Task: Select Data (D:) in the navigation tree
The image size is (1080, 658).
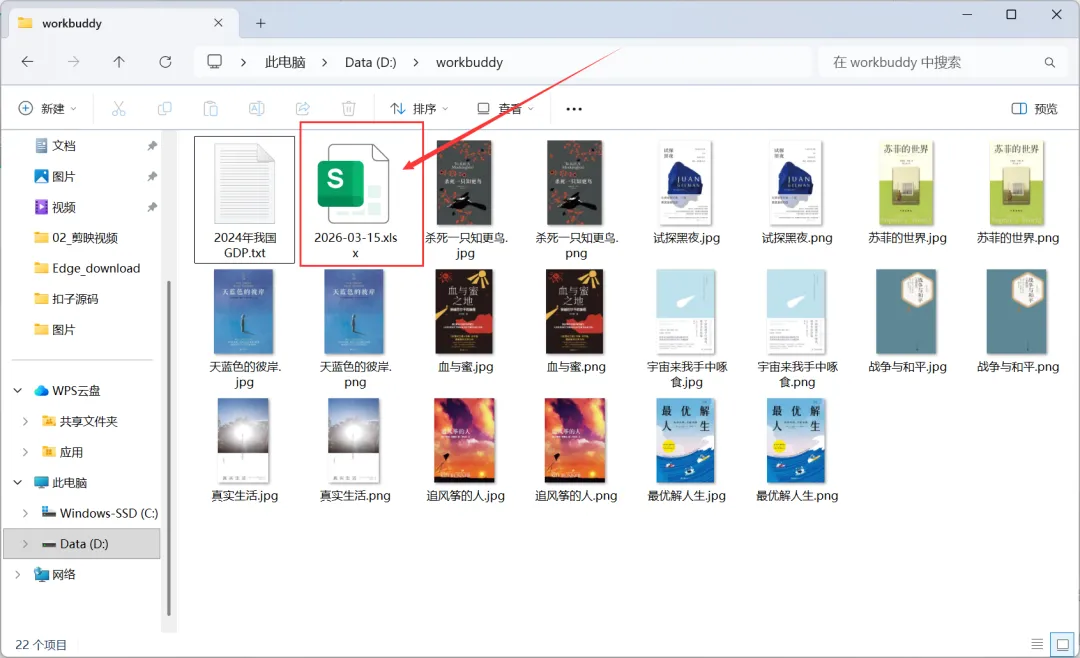Action: [x=82, y=544]
